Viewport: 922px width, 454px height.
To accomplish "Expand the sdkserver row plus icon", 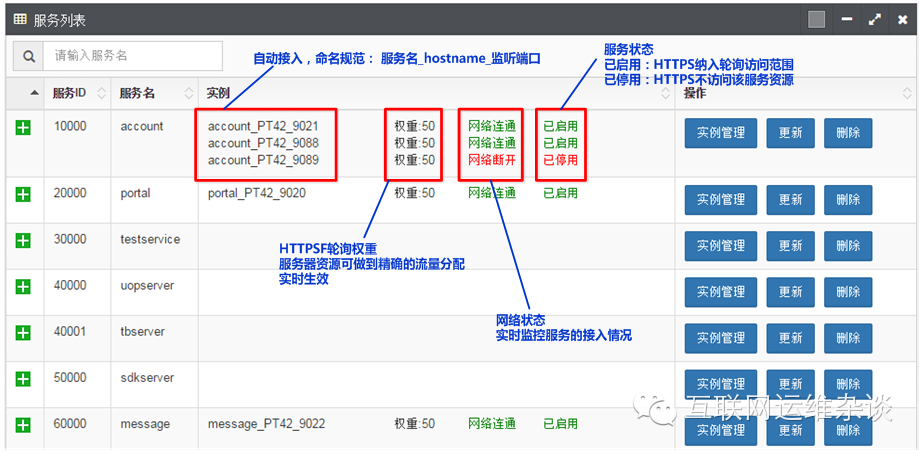I will pos(22,379).
